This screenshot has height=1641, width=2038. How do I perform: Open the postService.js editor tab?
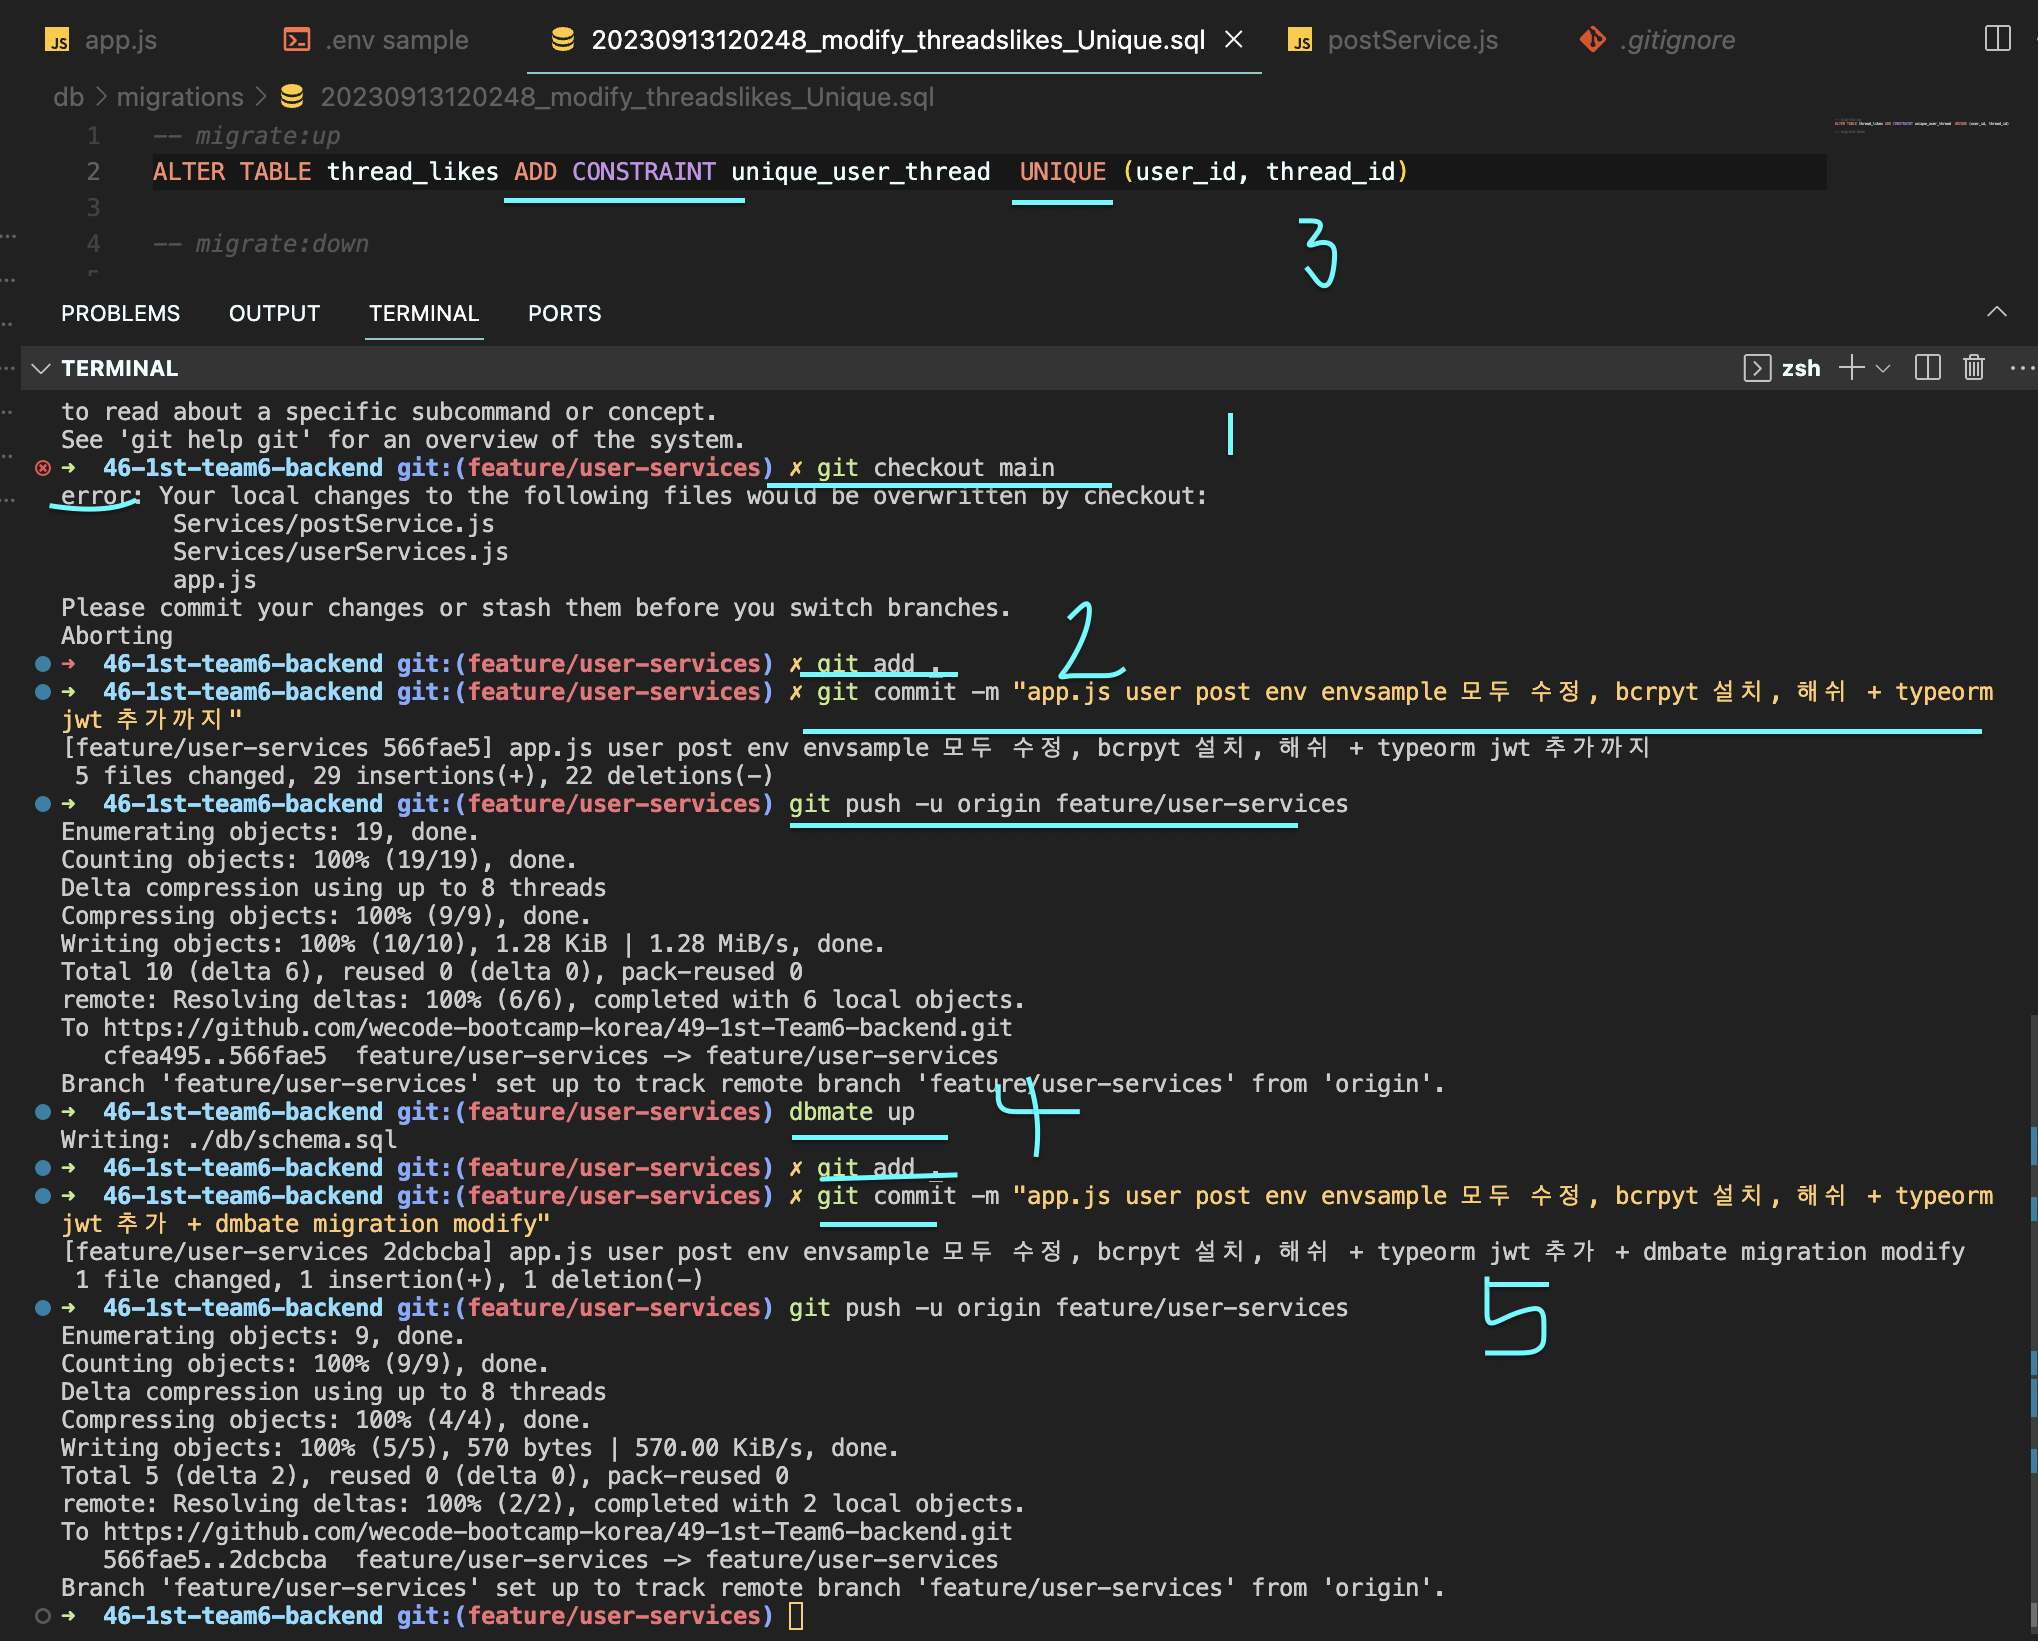coord(1411,40)
